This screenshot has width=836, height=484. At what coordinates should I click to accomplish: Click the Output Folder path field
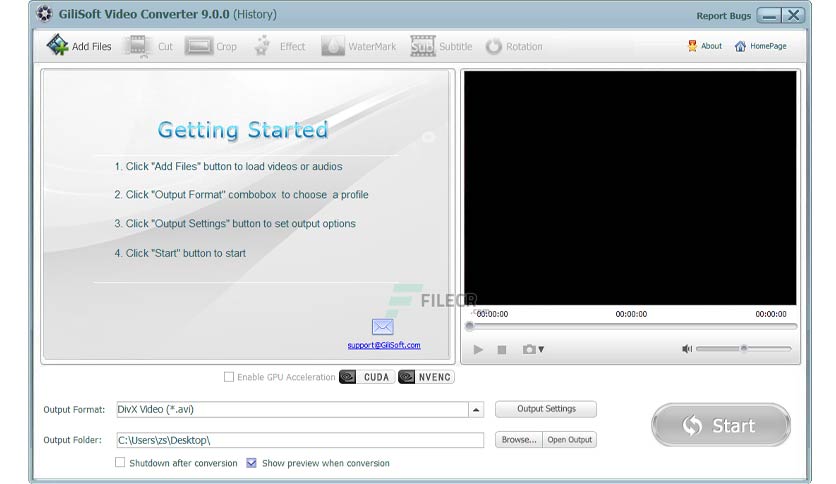[300, 440]
